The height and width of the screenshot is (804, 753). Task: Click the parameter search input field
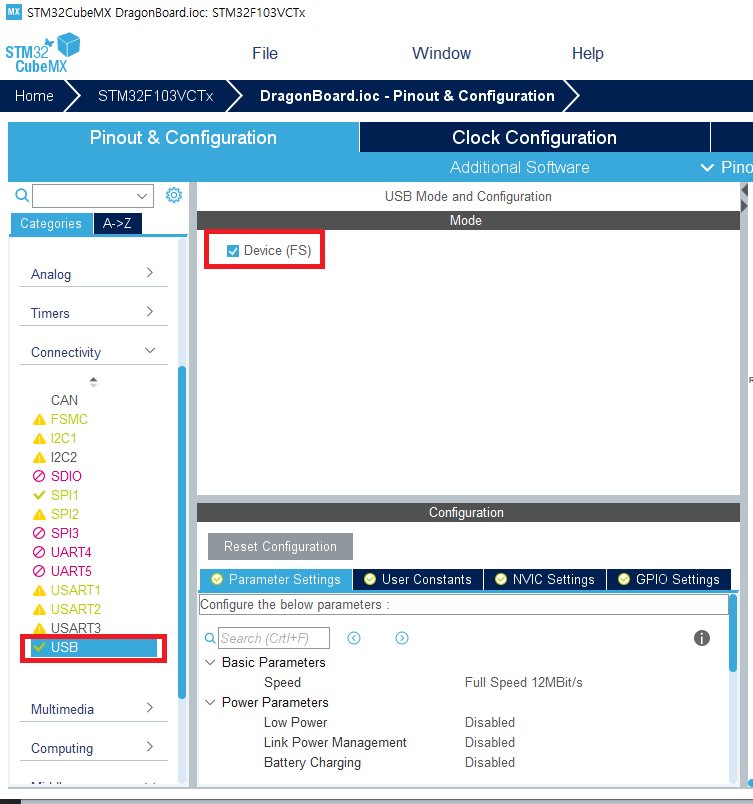click(x=274, y=638)
